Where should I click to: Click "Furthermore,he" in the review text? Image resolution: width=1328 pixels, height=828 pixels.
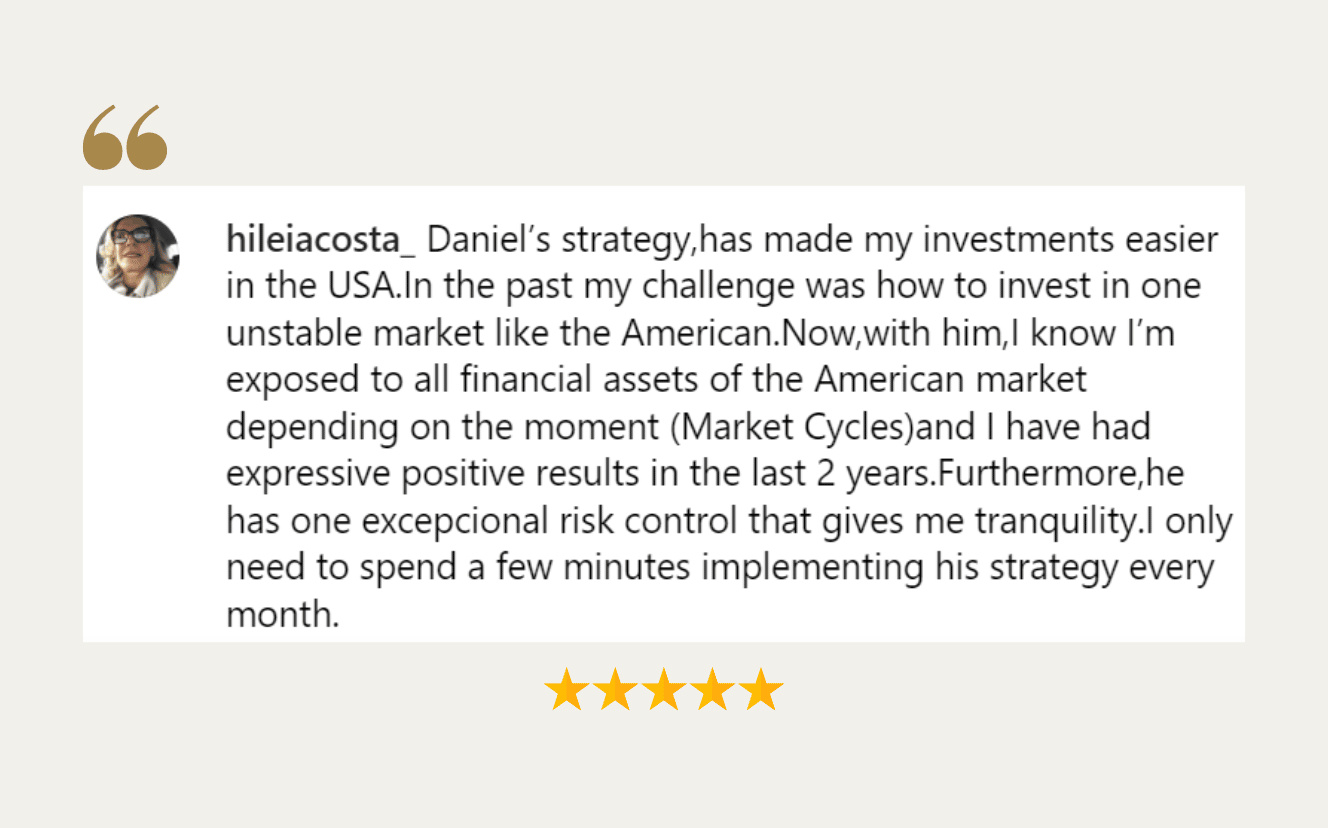click(1060, 474)
